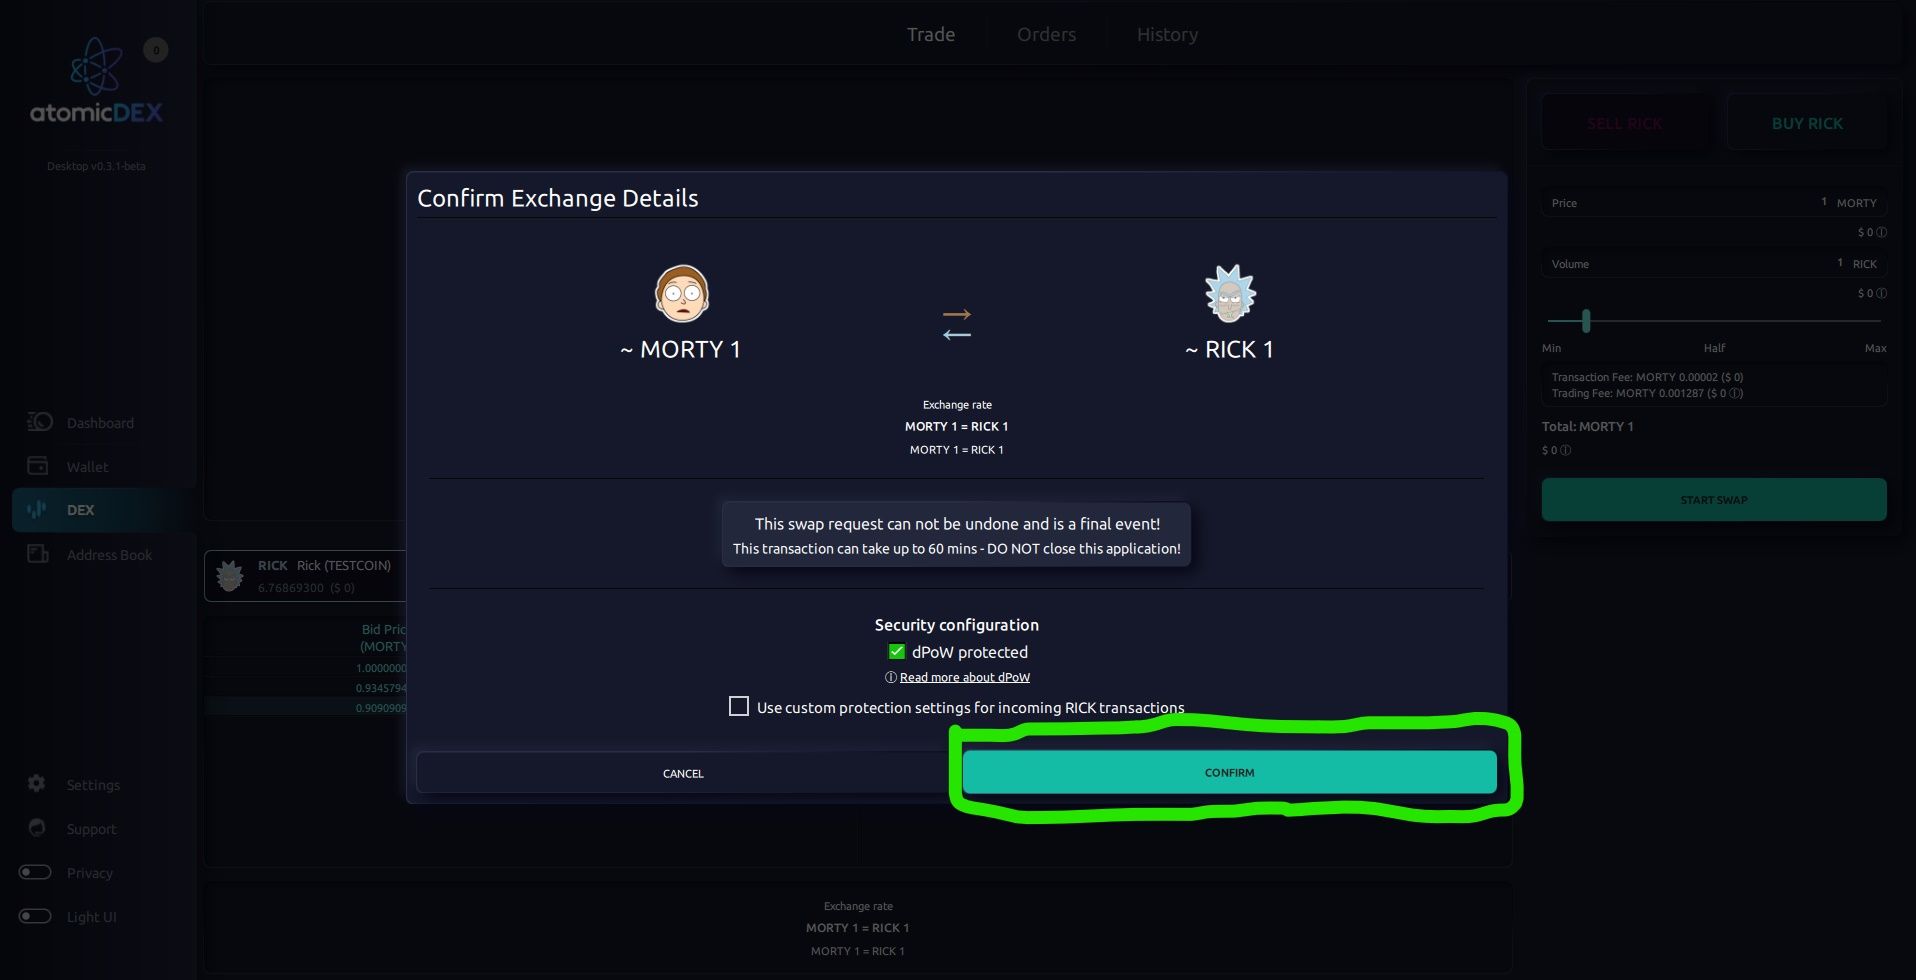Switch to the History tab
This screenshot has width=1916, height=980.
(1167, 34)
